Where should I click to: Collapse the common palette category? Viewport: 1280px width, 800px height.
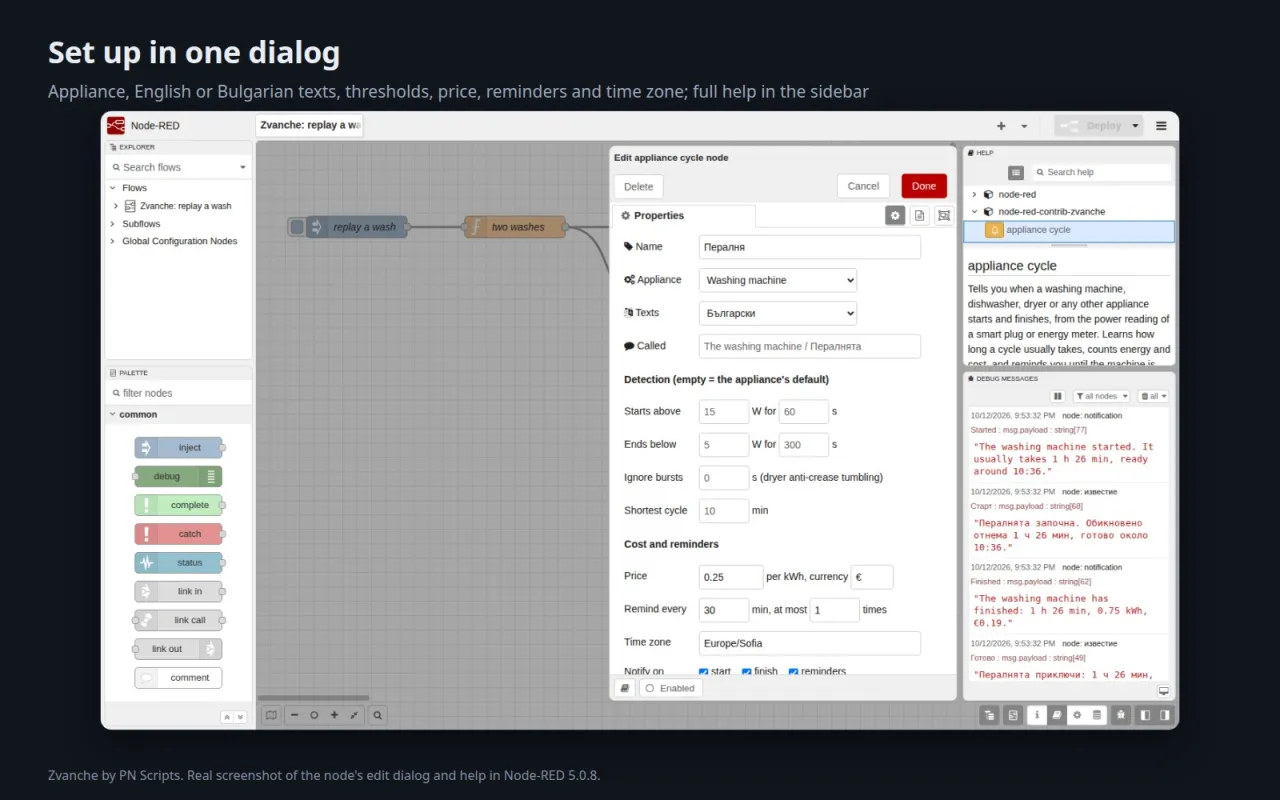pyautogui.click(x=112, y=414)
